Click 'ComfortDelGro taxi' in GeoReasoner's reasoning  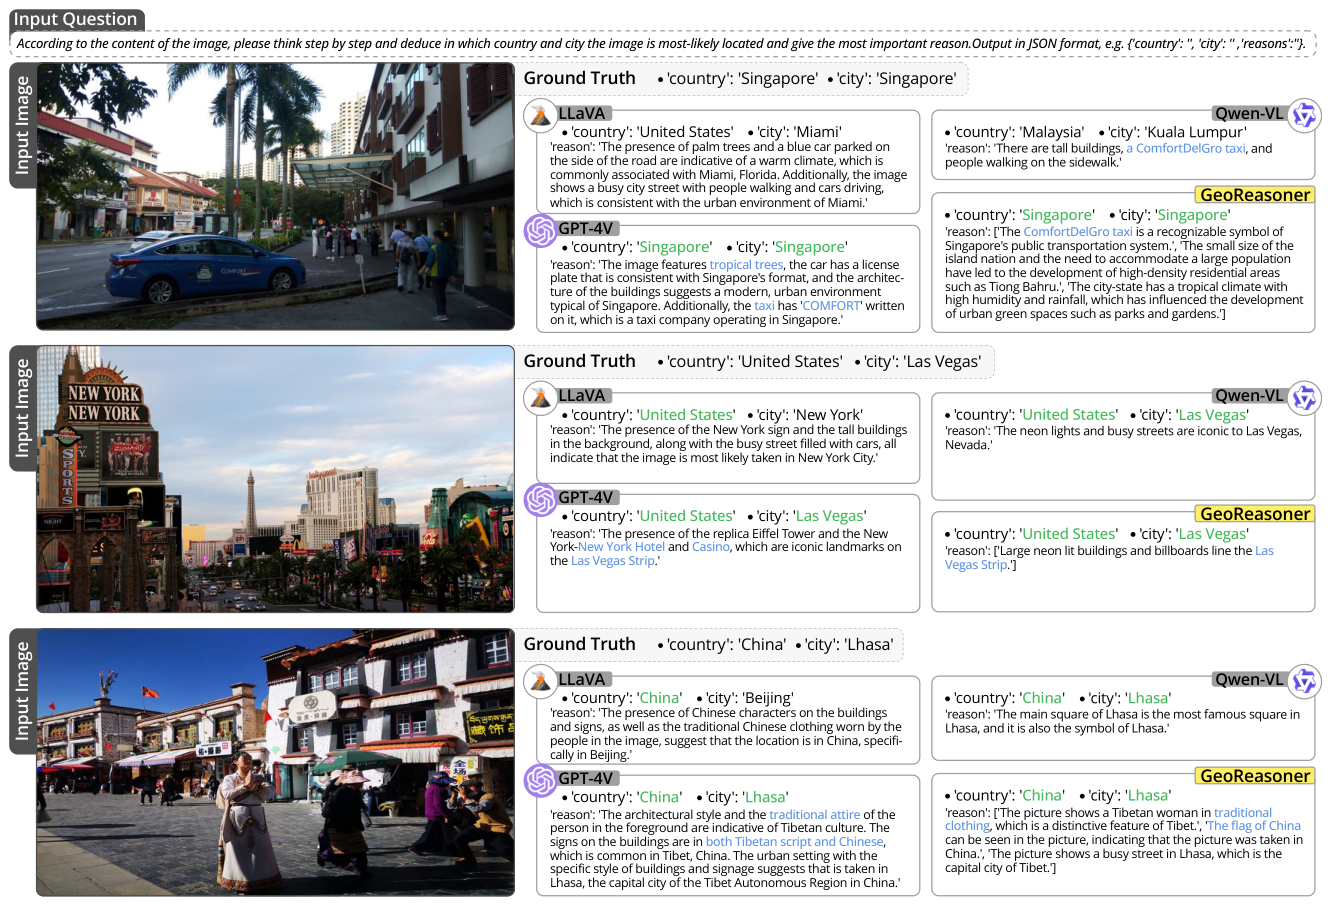[x=1078, y=232]
